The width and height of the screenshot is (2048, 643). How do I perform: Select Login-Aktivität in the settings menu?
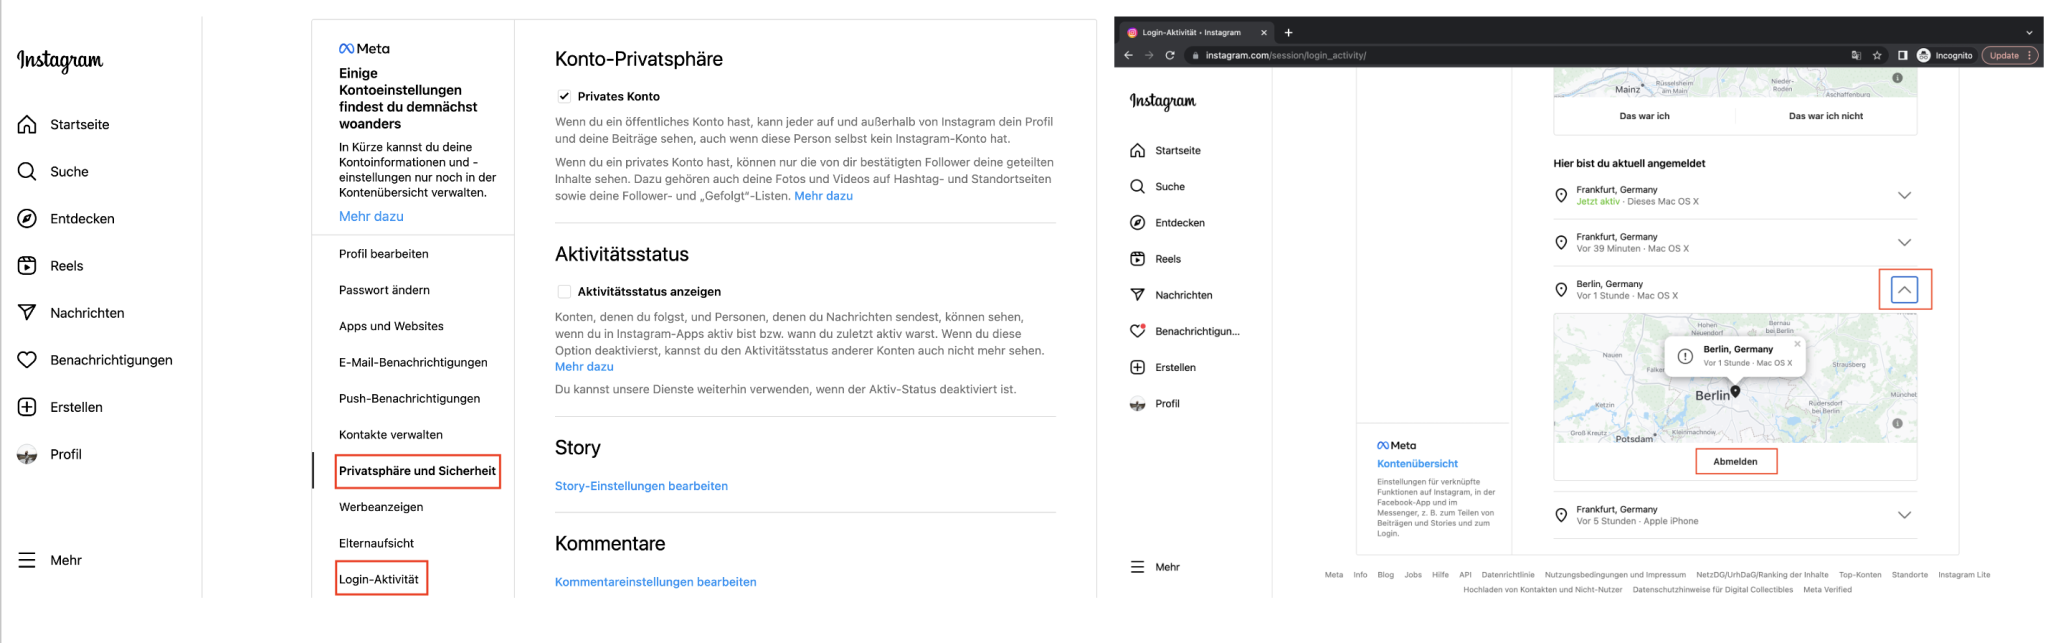point(381,578)
